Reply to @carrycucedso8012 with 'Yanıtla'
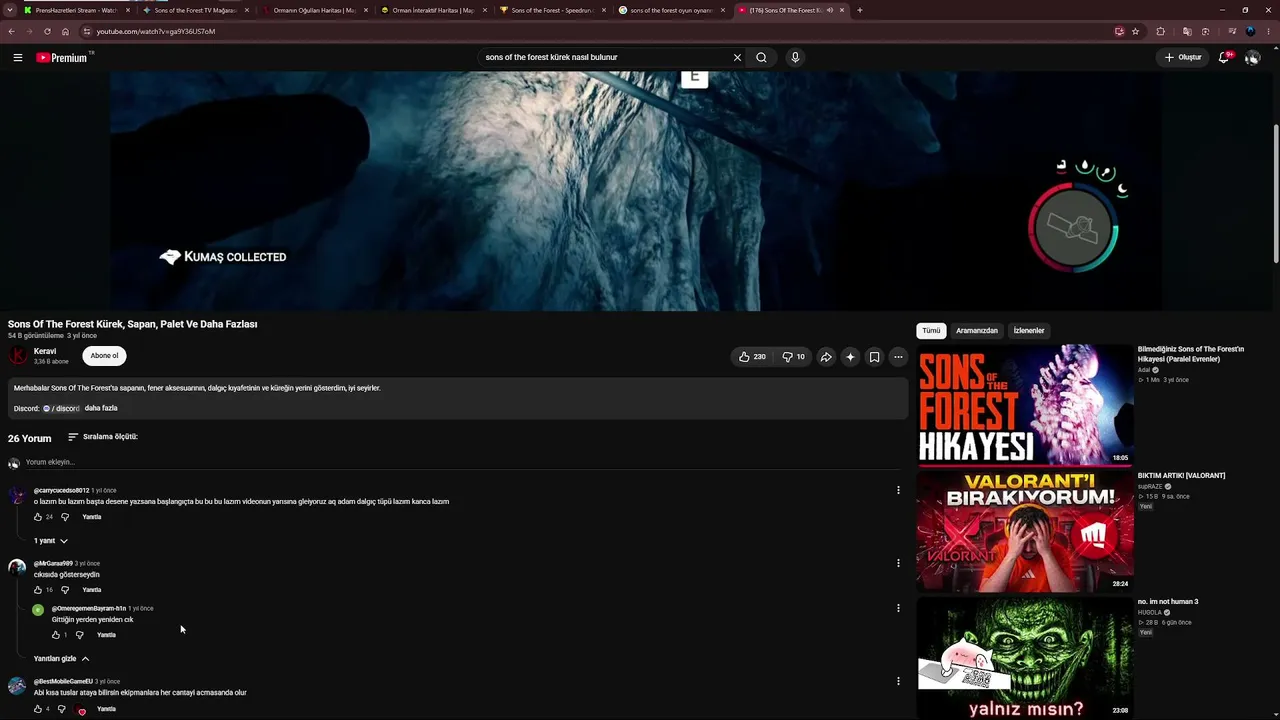The height and width of the screenshot is (720, 1280). tap(92, 517)
